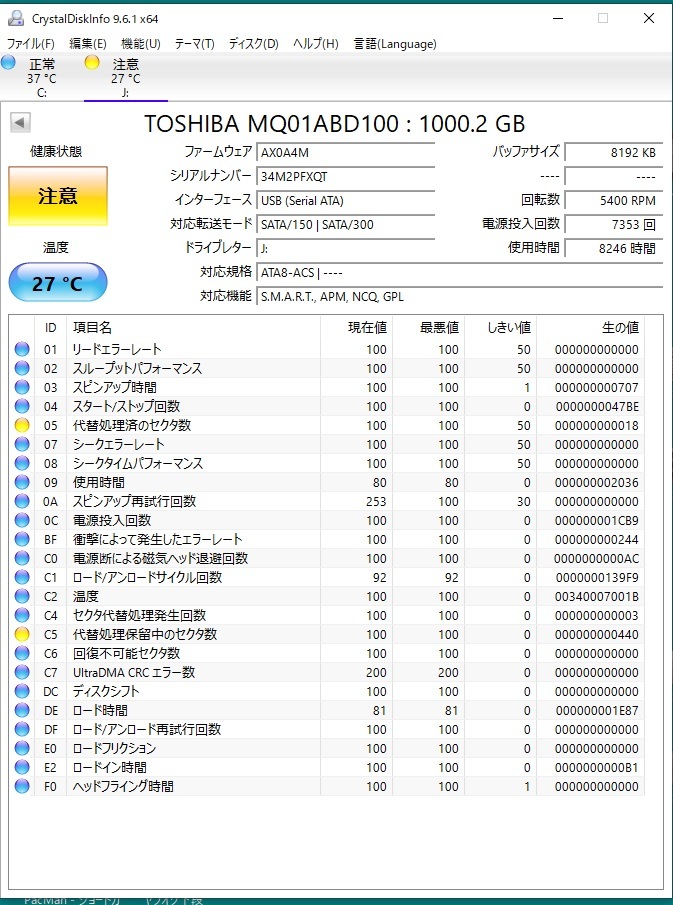Go to the previous disk with the arrow
The width and height of the screenshot is (673, 905).
click(x=20, y=122)
